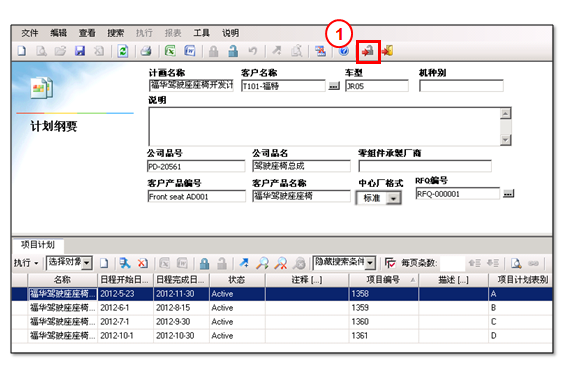Click the blue padlock icon in top toolbar
This screenshot has height=367, width=564.
(233, 51)
